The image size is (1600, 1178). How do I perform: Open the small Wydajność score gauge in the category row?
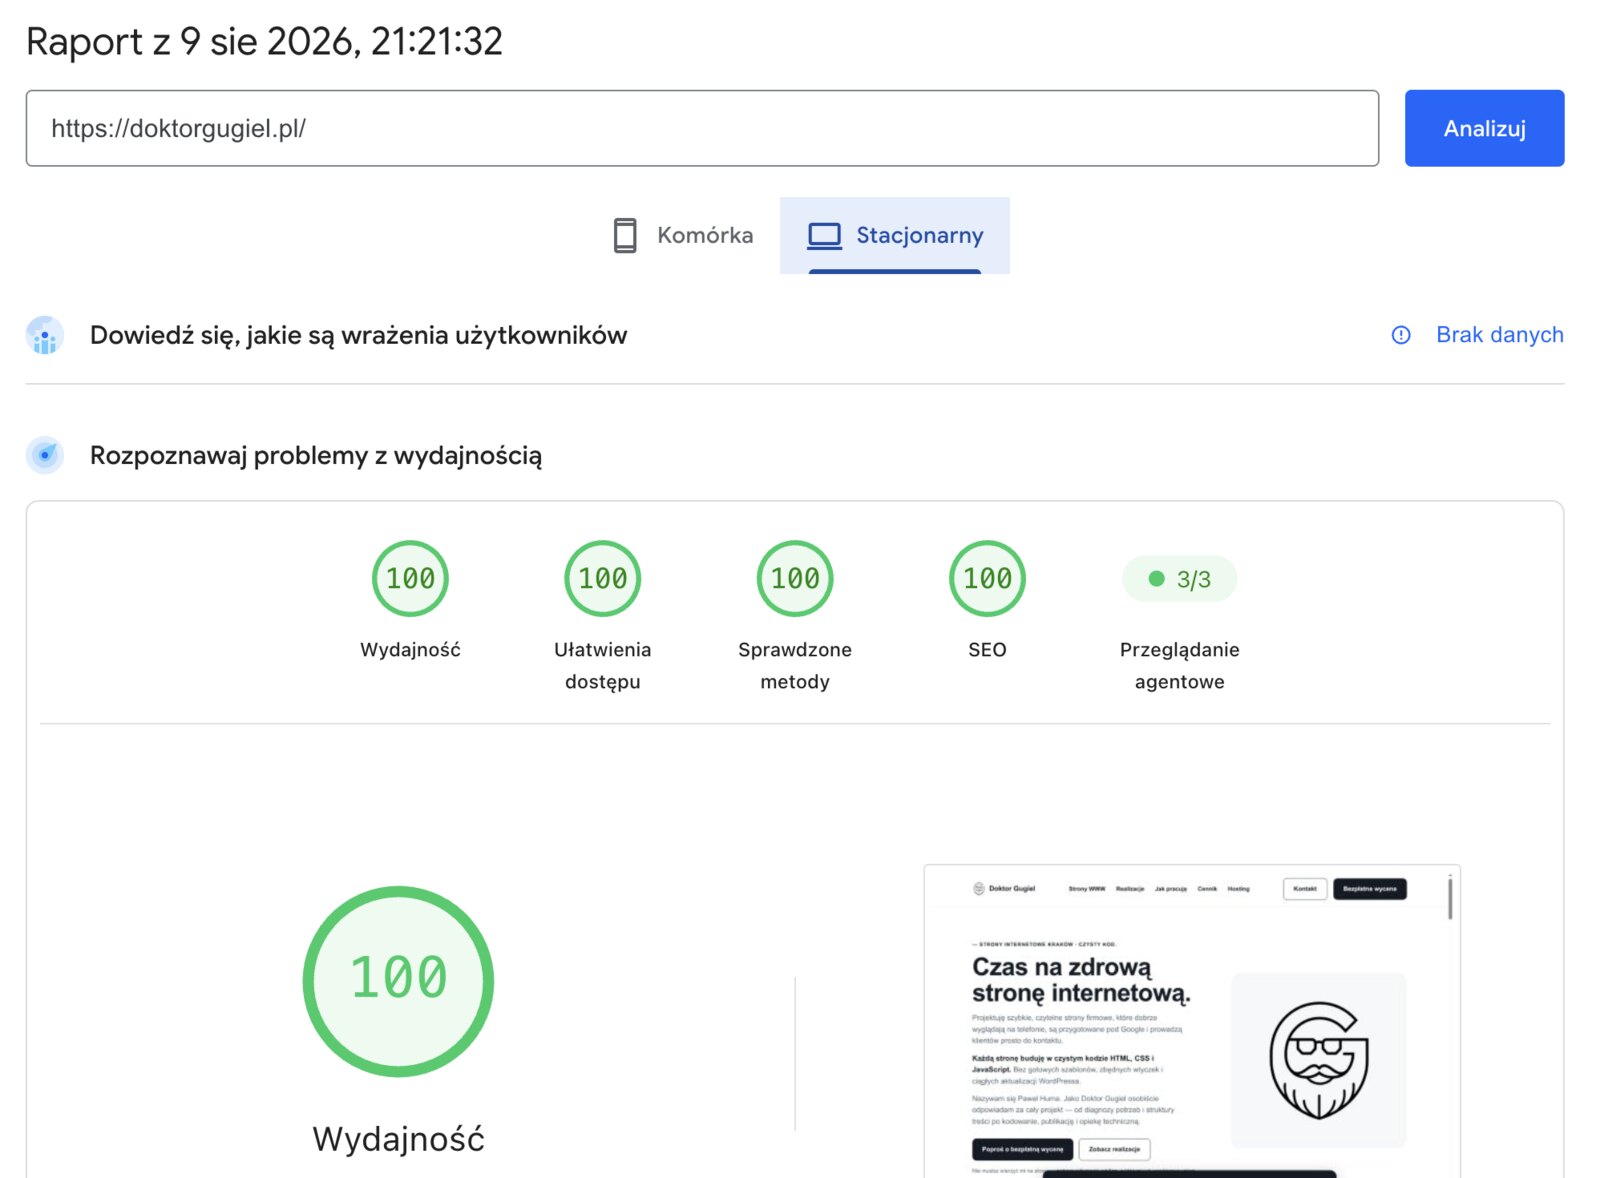pyautogui.click(x=410, y=579)
